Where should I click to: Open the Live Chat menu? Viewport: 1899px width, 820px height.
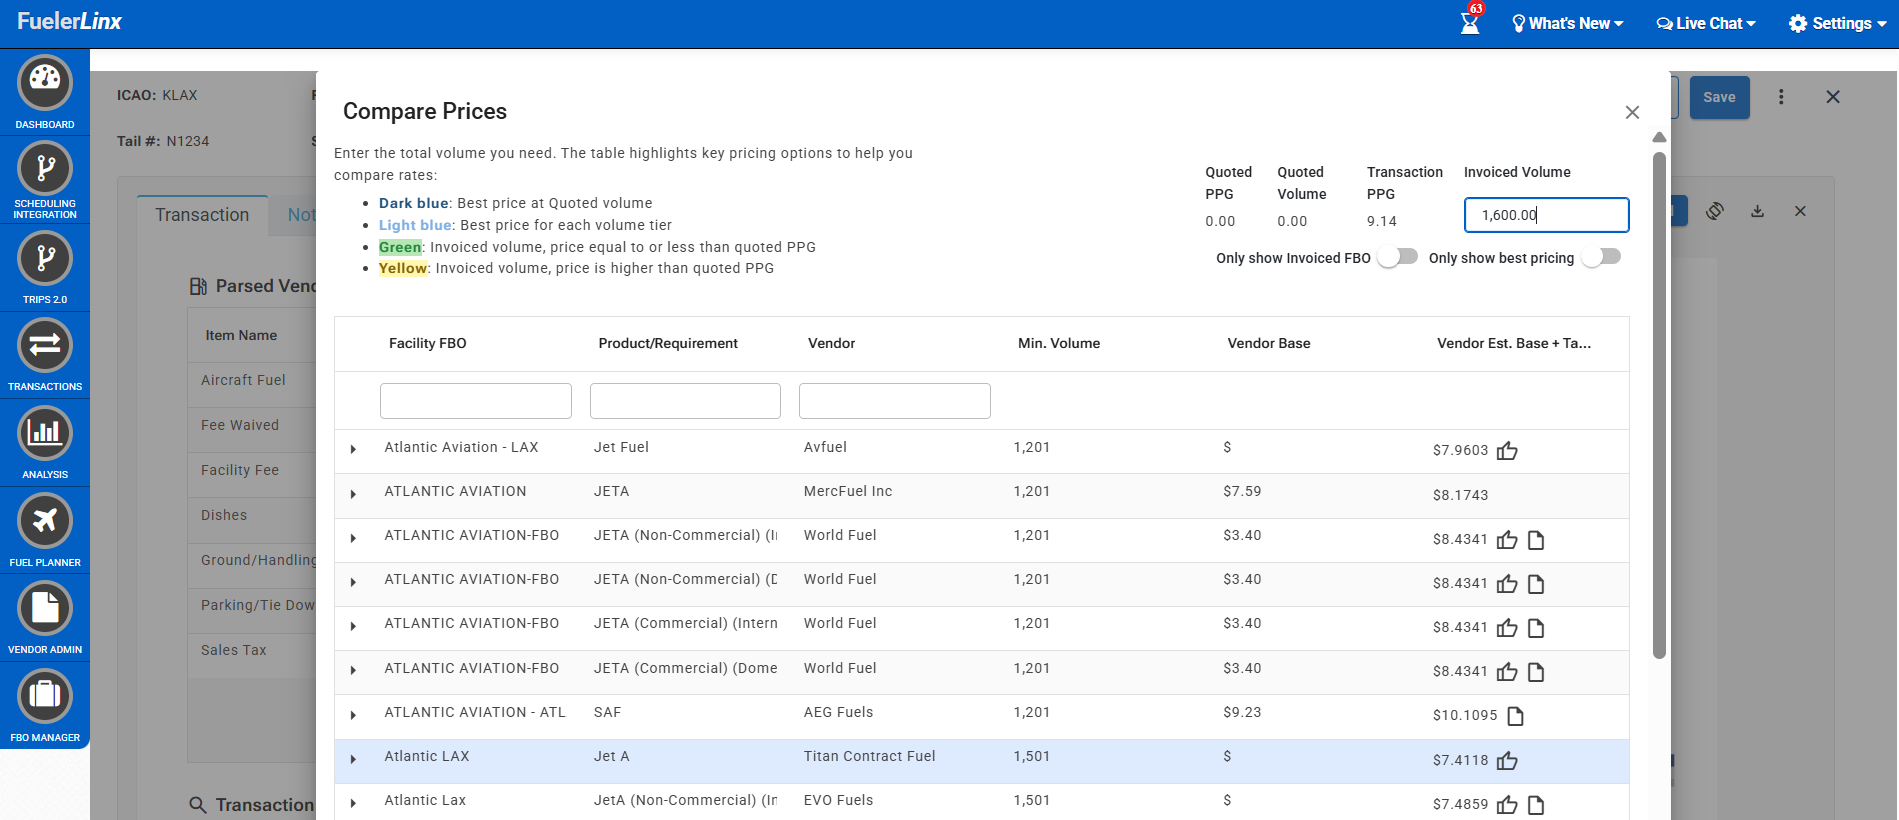click(1706, 23)
